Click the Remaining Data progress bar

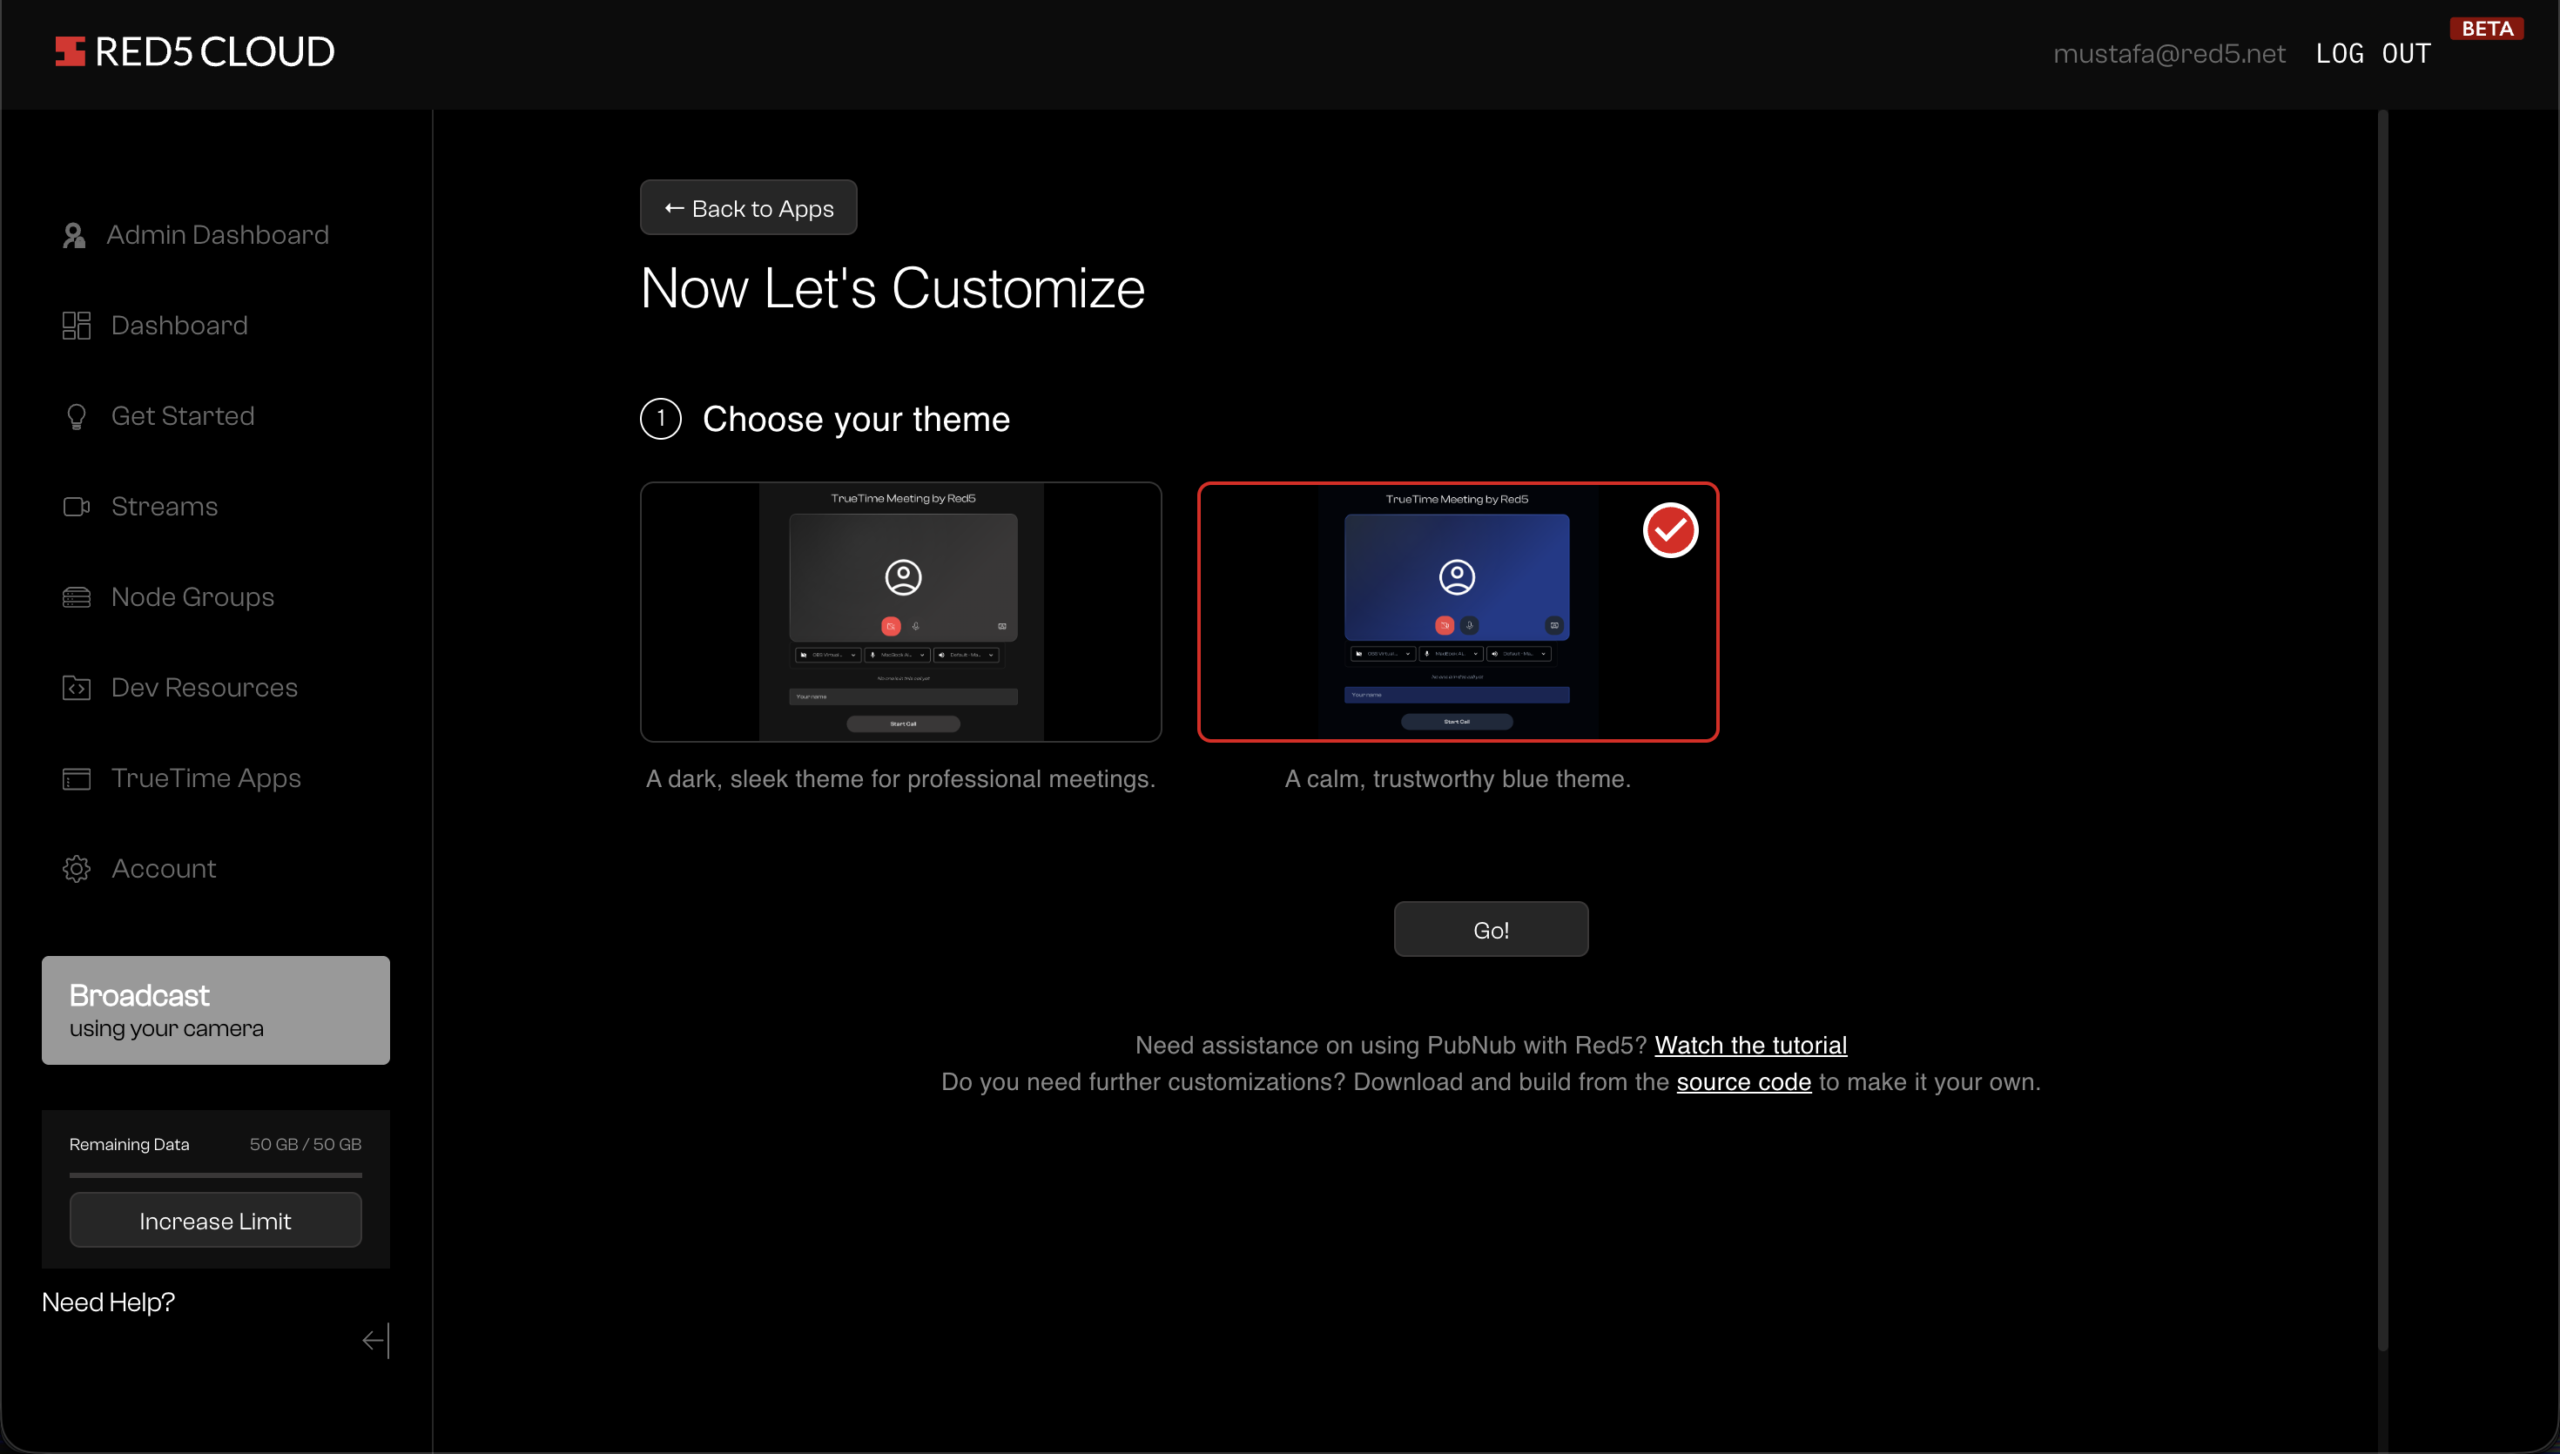pyautogui.click(x=215, y=1176)
